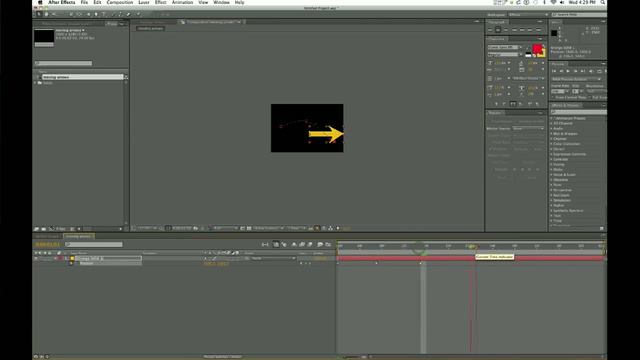Viewport: 640px width, 360px height.
Task: Open the Parent dropdown for Orange Solid
Action: coord(273,258)
